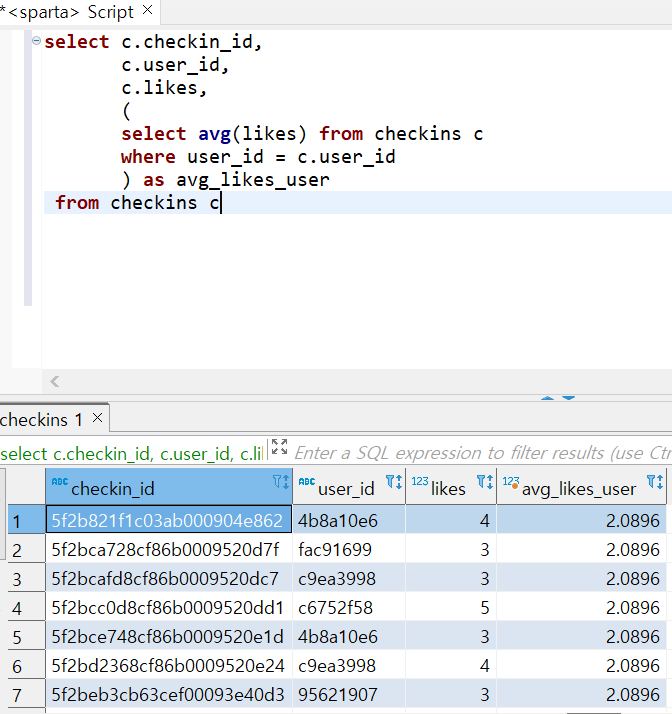This screenshot has height=714, width=672.
Task: Select cell 5f2bce748cf86b0009520e1d
Action: 169,637
